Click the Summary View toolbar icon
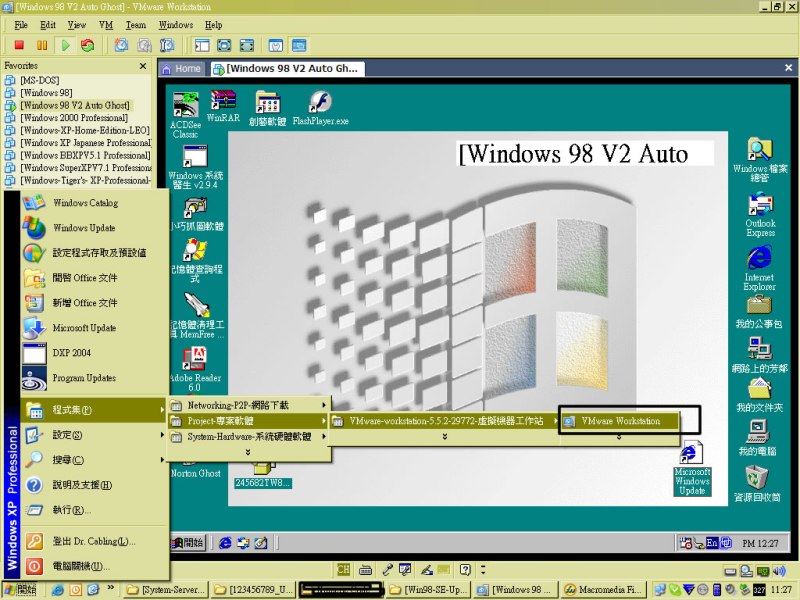 click(x=276, y=45)
